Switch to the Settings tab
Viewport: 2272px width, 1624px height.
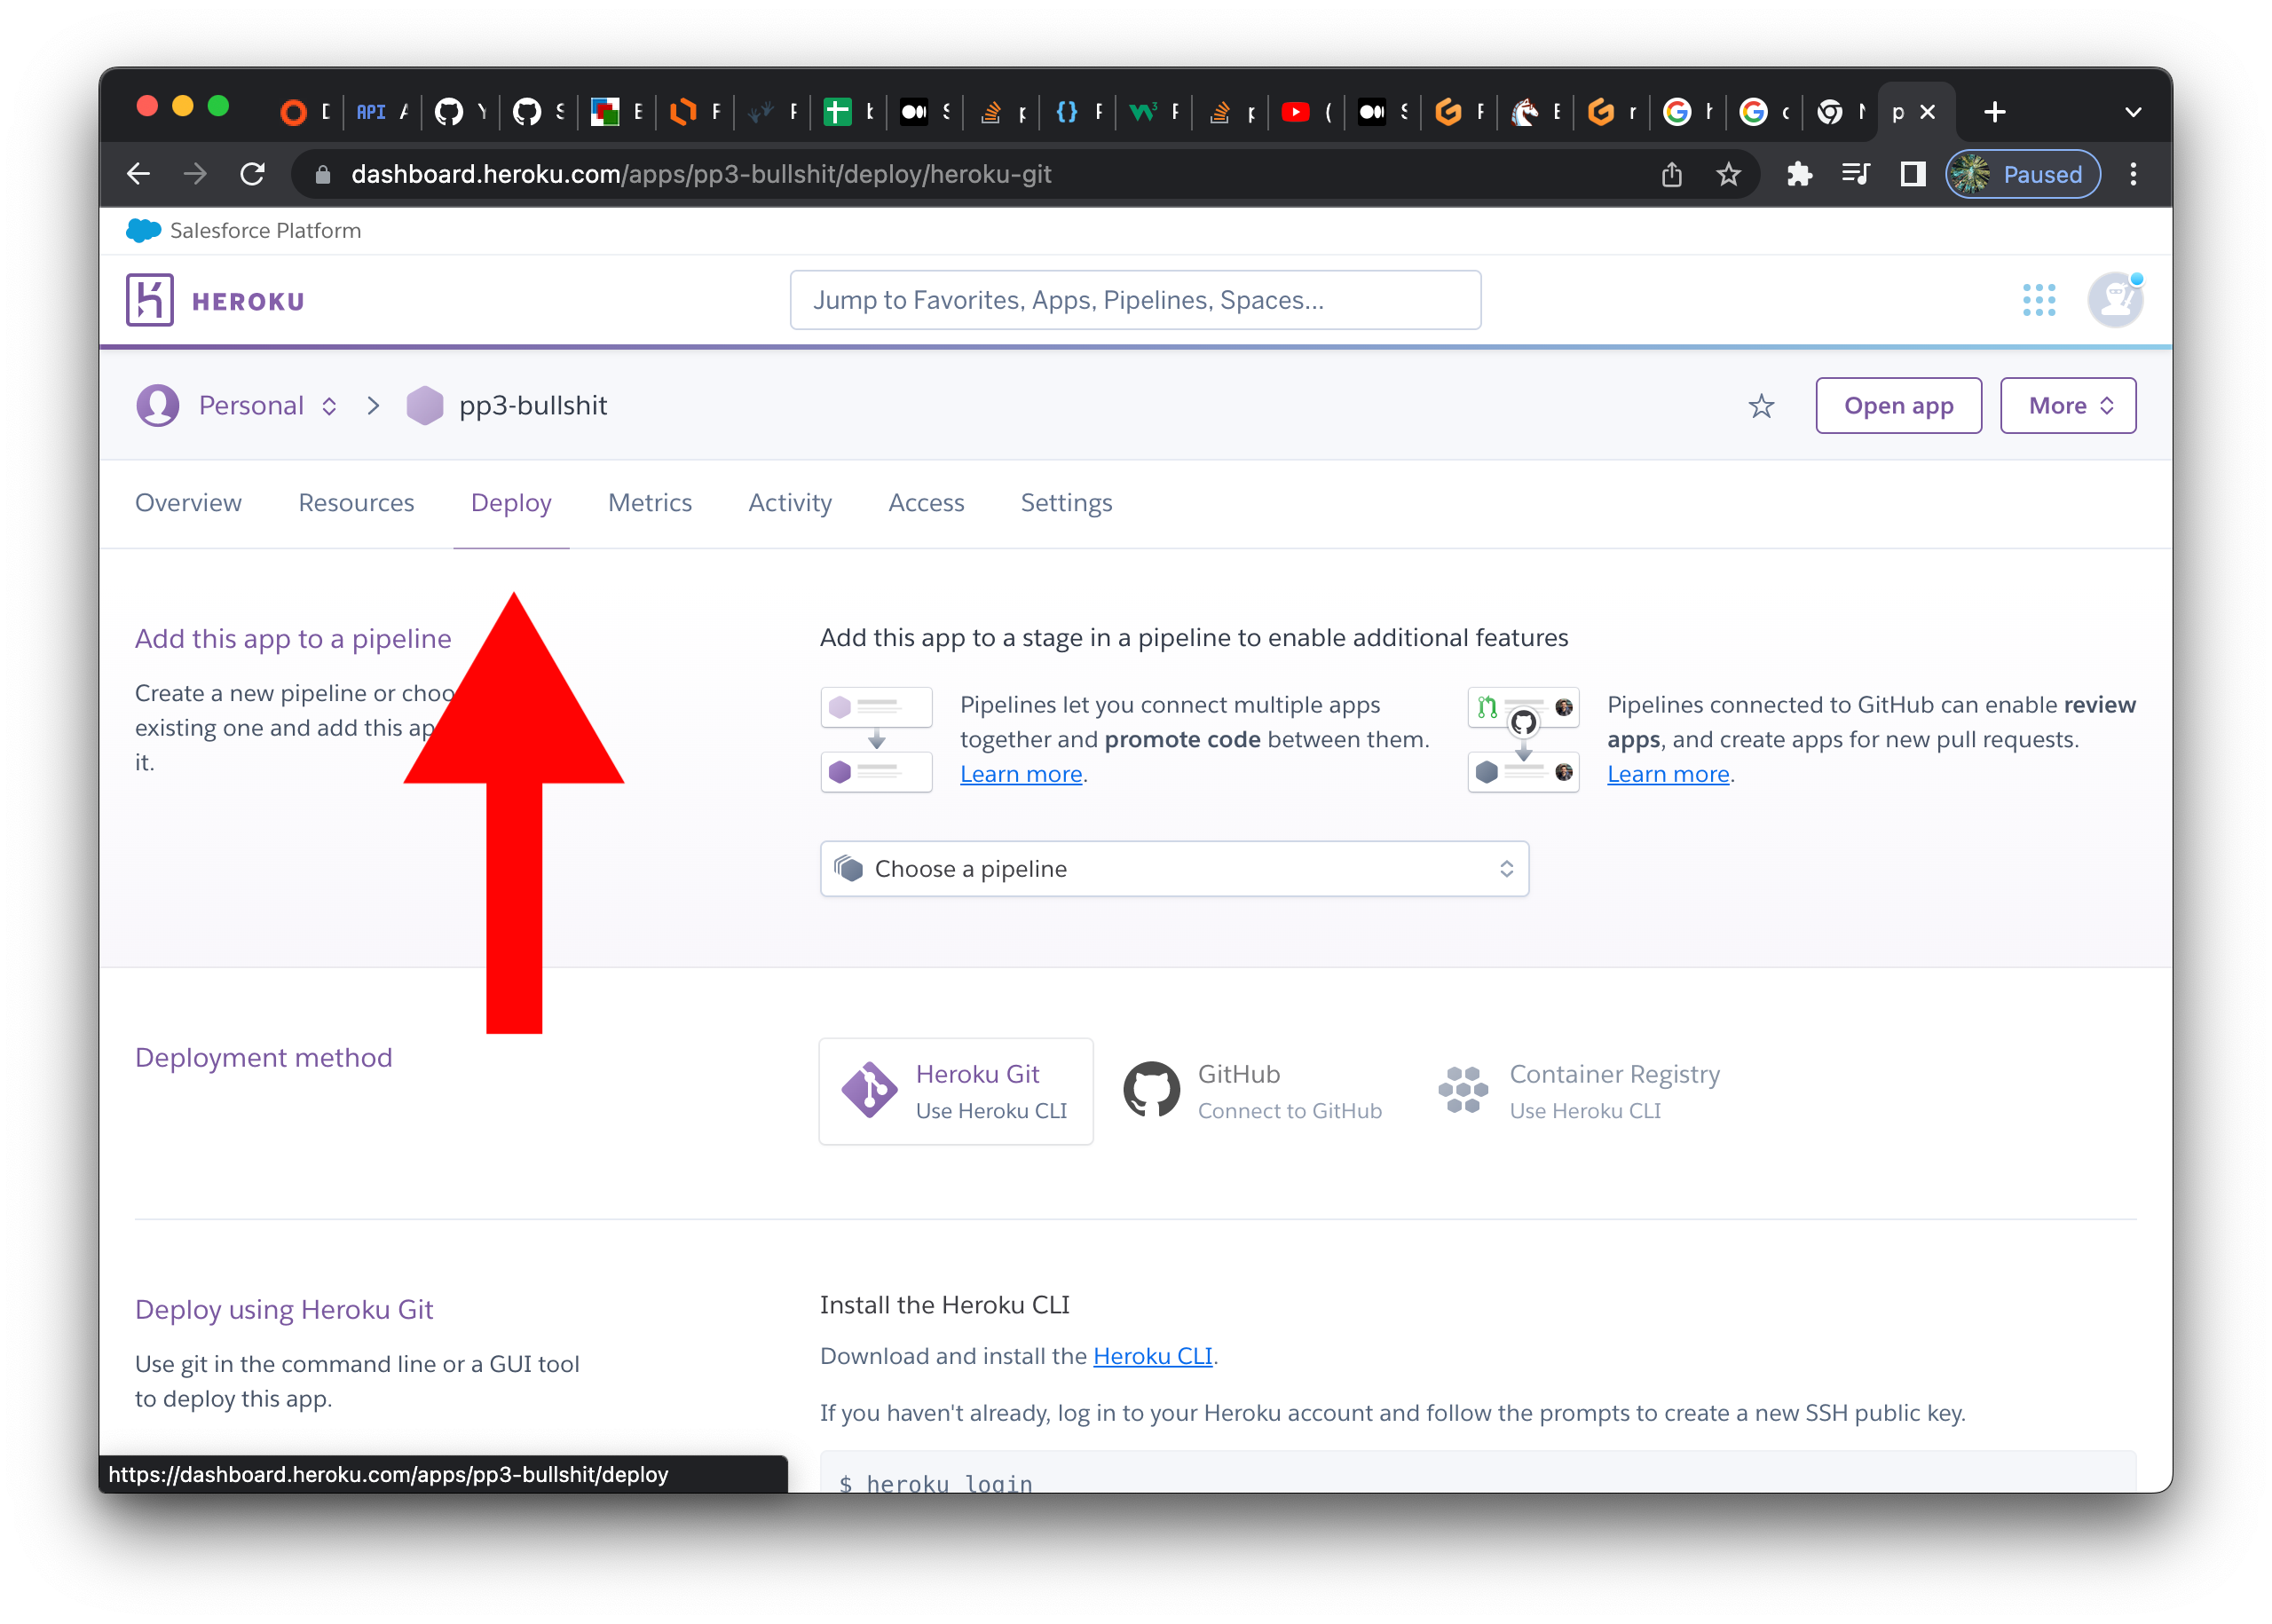tap(1065, 503)
